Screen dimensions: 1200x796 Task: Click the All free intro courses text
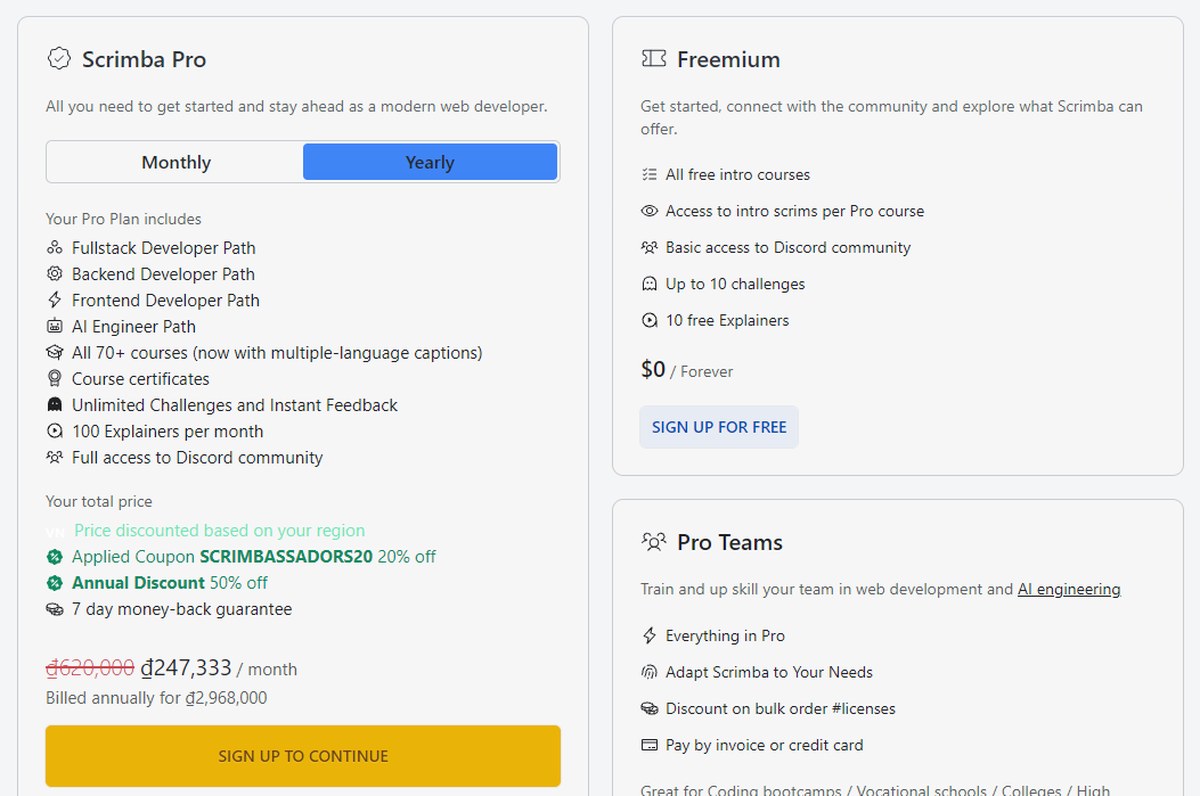pyautogui.click(x=738, y=175)
